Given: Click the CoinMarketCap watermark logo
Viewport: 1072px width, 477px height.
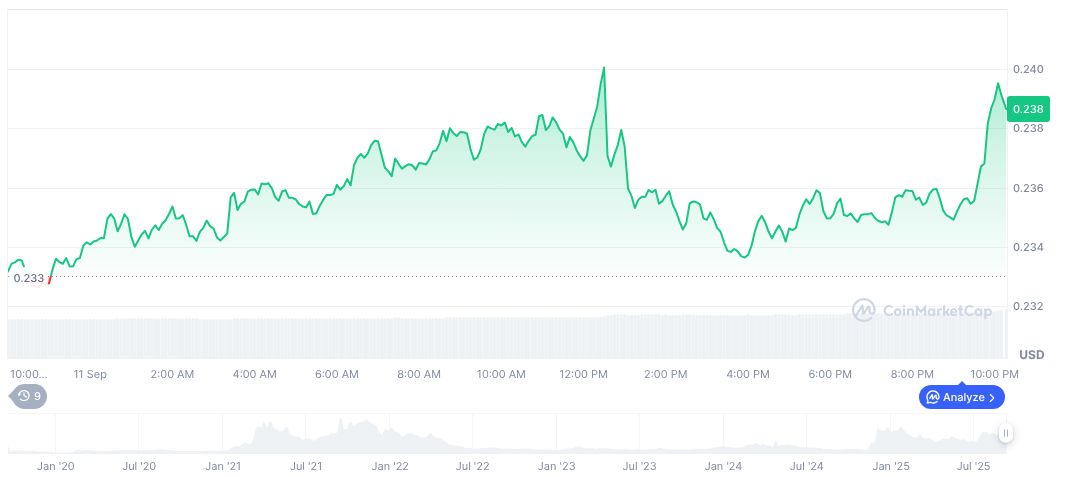Looking at the screenshot, I should click(922, 311).
